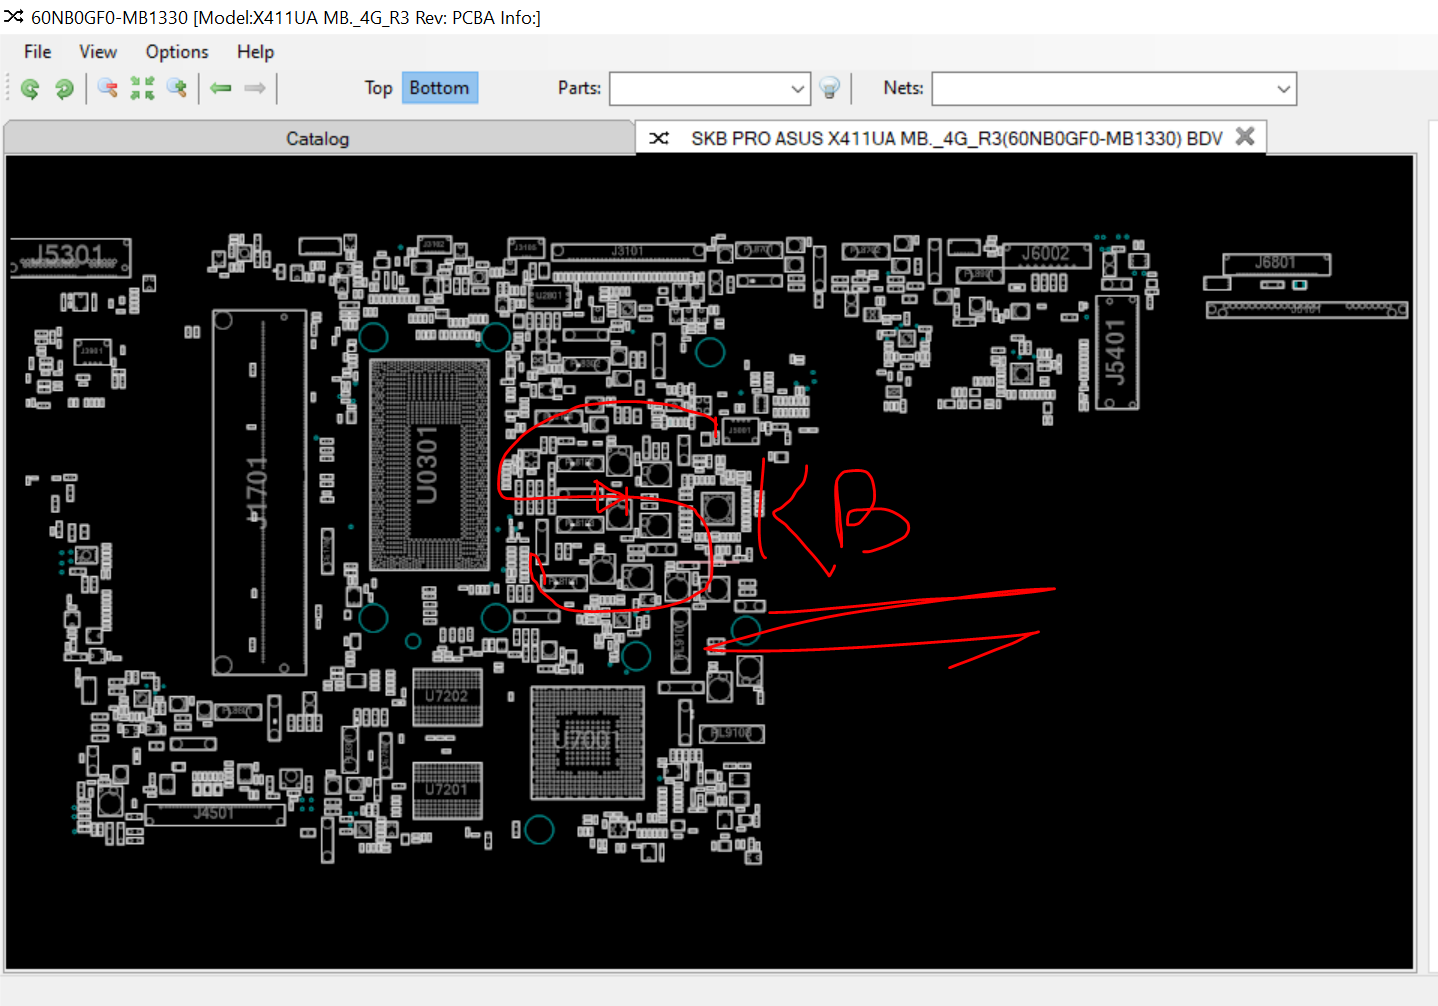Select connector J3101 on the board

pos(628,251)
